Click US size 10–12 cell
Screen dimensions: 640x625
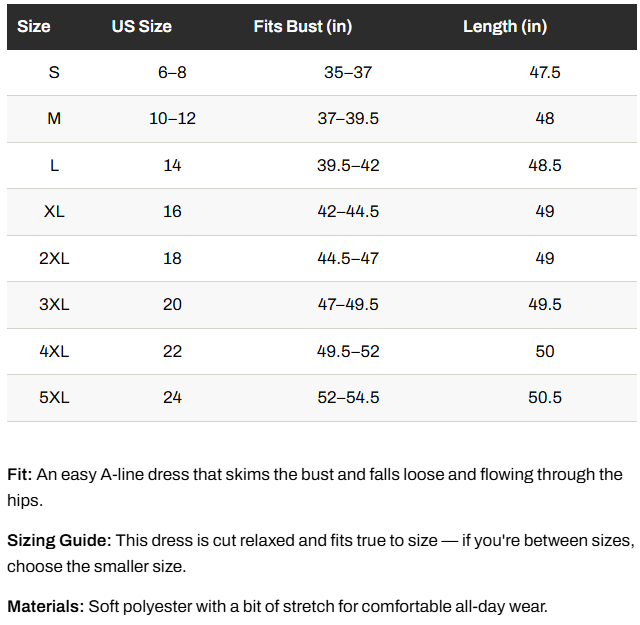172,119
